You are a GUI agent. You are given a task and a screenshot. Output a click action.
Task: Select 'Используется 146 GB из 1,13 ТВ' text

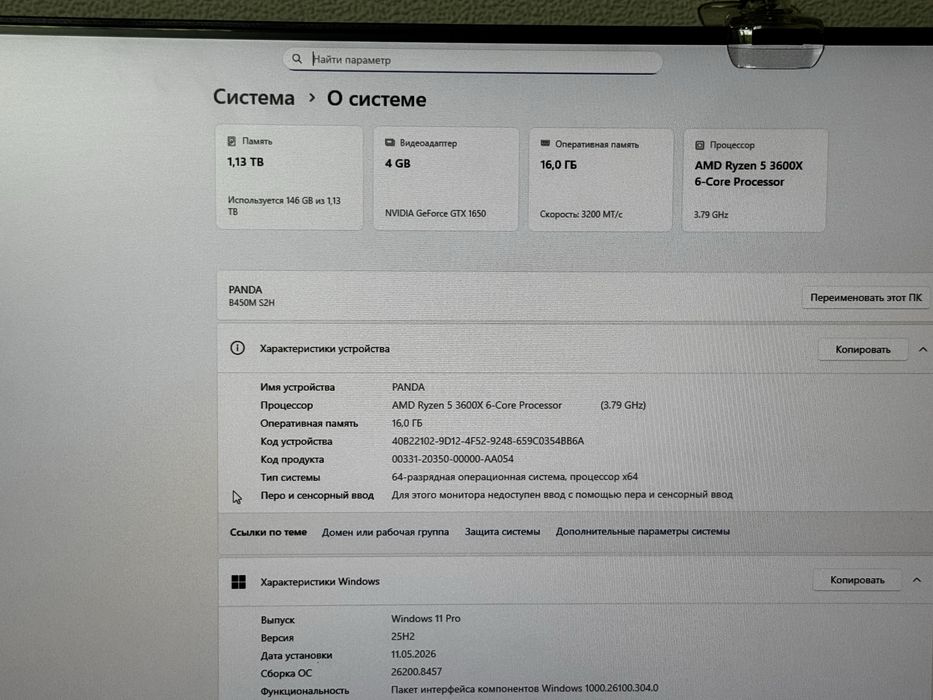coord(284,206)
